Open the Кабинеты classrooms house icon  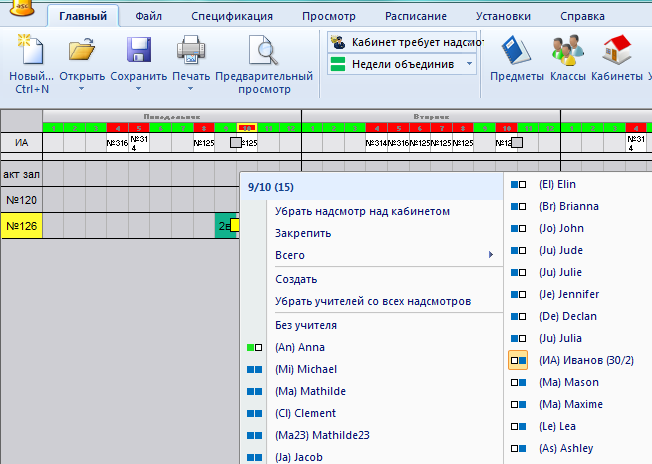point(616,50)
